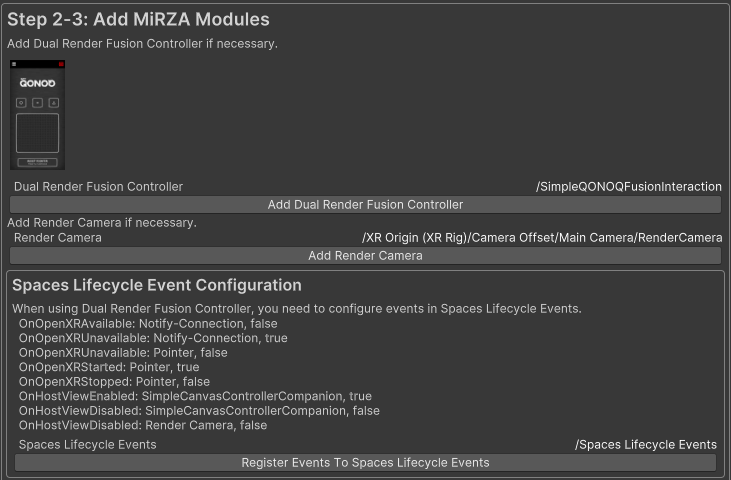The width and height of the screenshot is (731, 480).
Task: Select the /Spaces Lifecycle Events reference field
Action: [646, 445]
